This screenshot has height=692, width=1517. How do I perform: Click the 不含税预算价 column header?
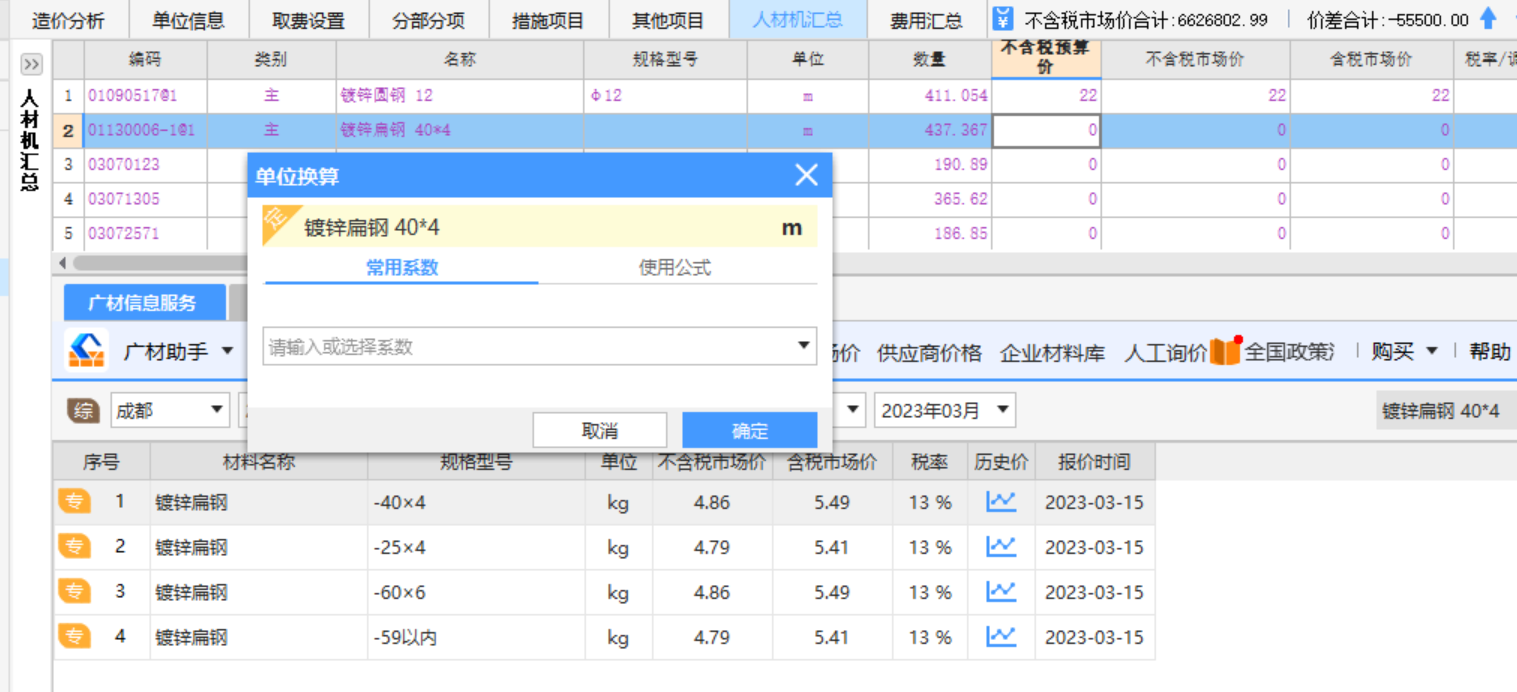click(x=1046, y=59)
